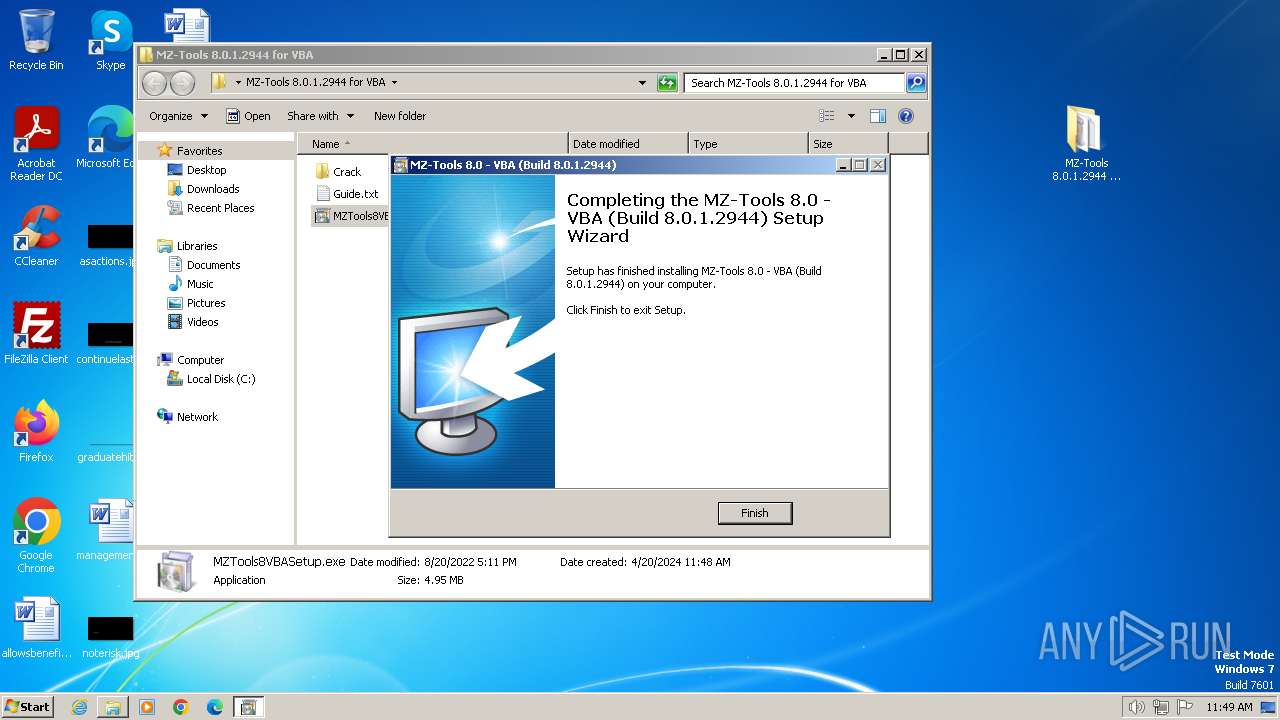Sort files by the Size column header
This screenshot has height=720, width=1280.
pos(848,144)
